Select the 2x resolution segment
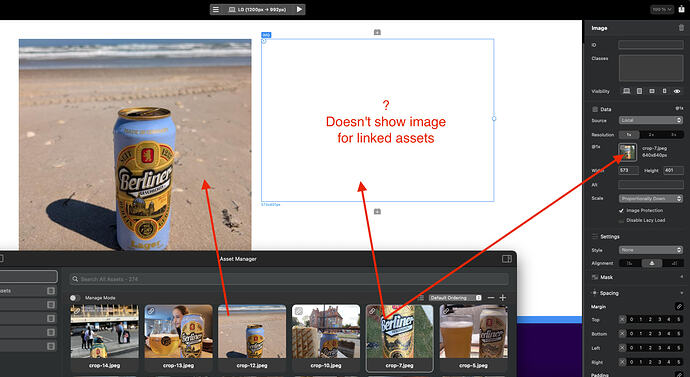The width and height of the screenshot is (690, 377). coord(651,135)
